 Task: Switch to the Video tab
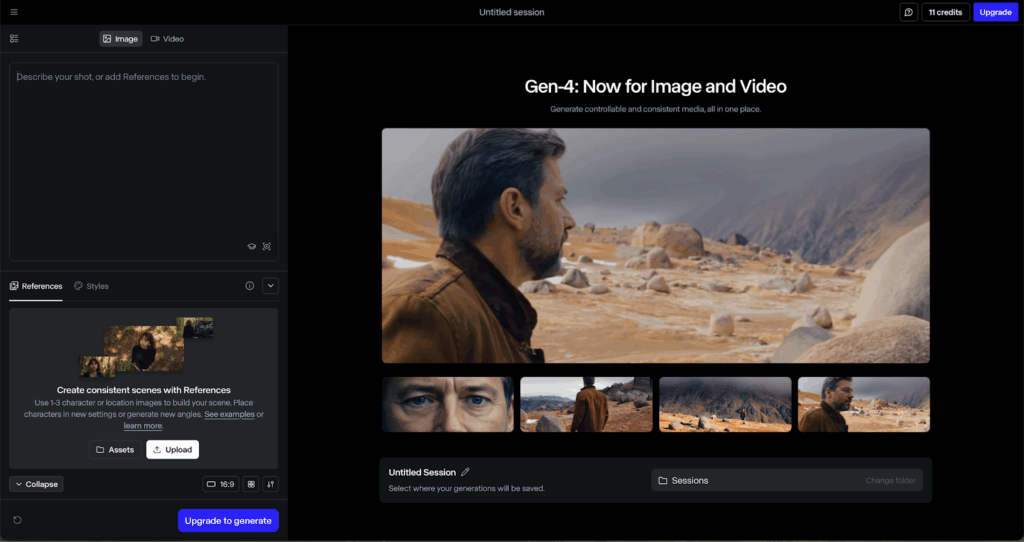point(167,39)
